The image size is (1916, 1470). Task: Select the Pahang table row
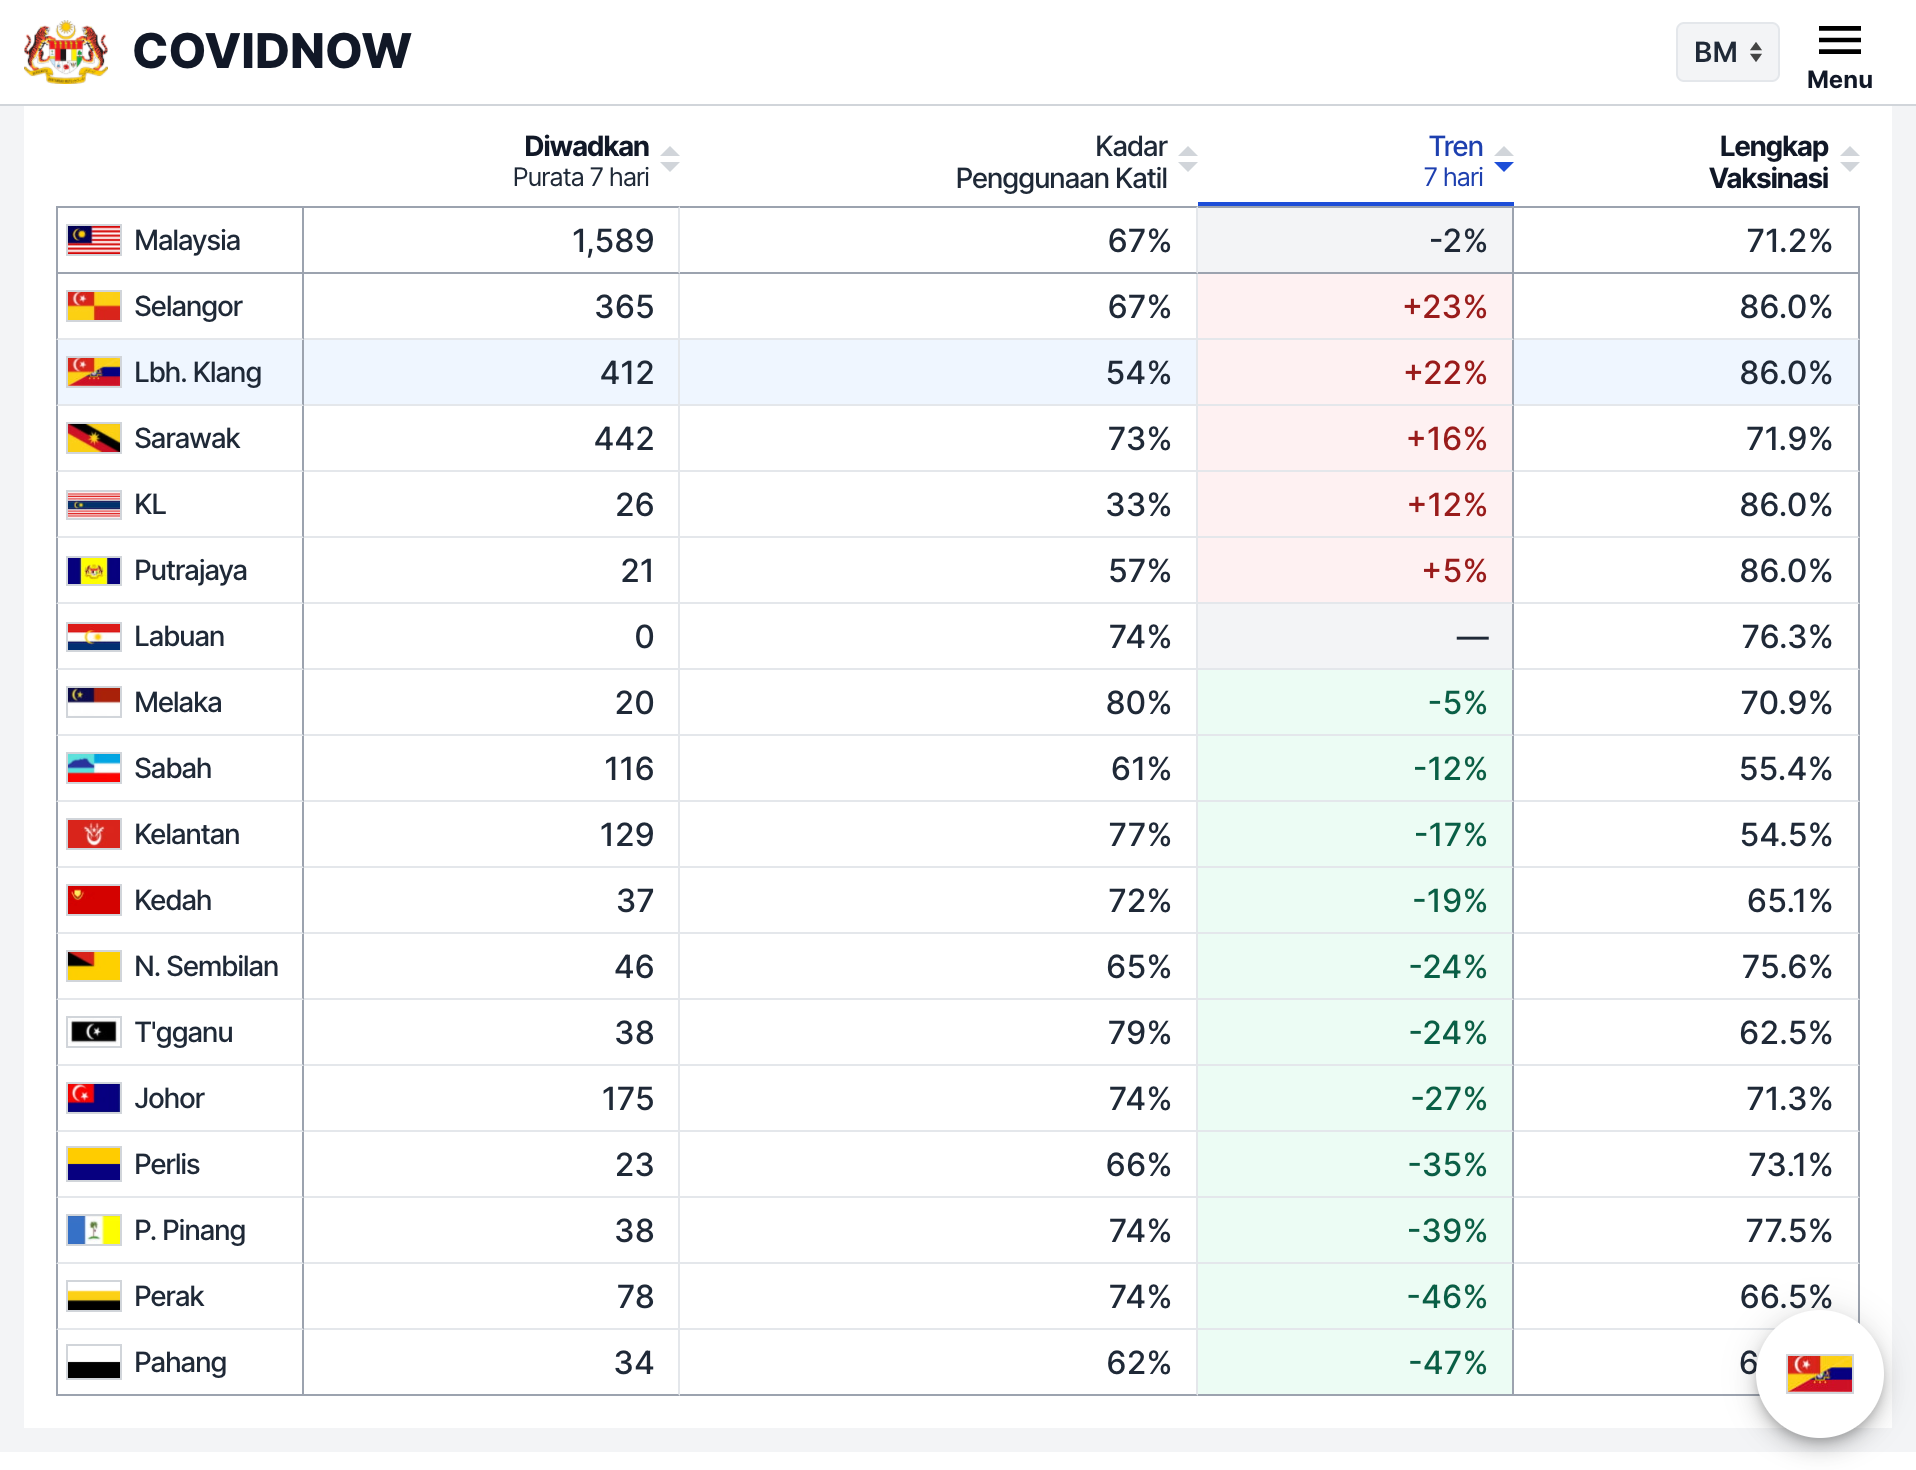(x=180, y=1362)
